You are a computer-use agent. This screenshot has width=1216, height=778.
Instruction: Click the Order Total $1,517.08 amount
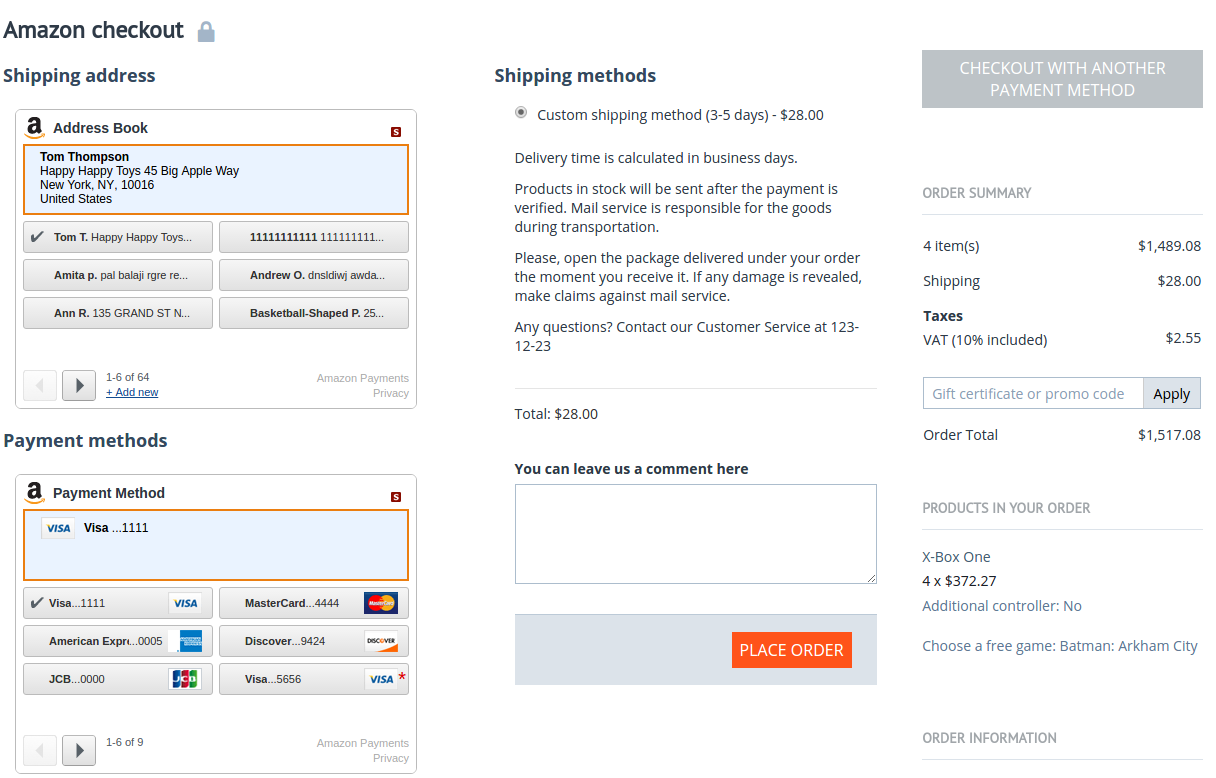[1169, 435]
